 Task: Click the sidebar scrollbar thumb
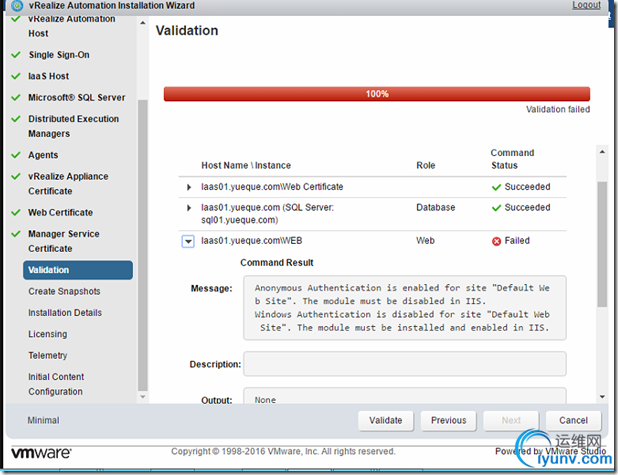[143, 245]
